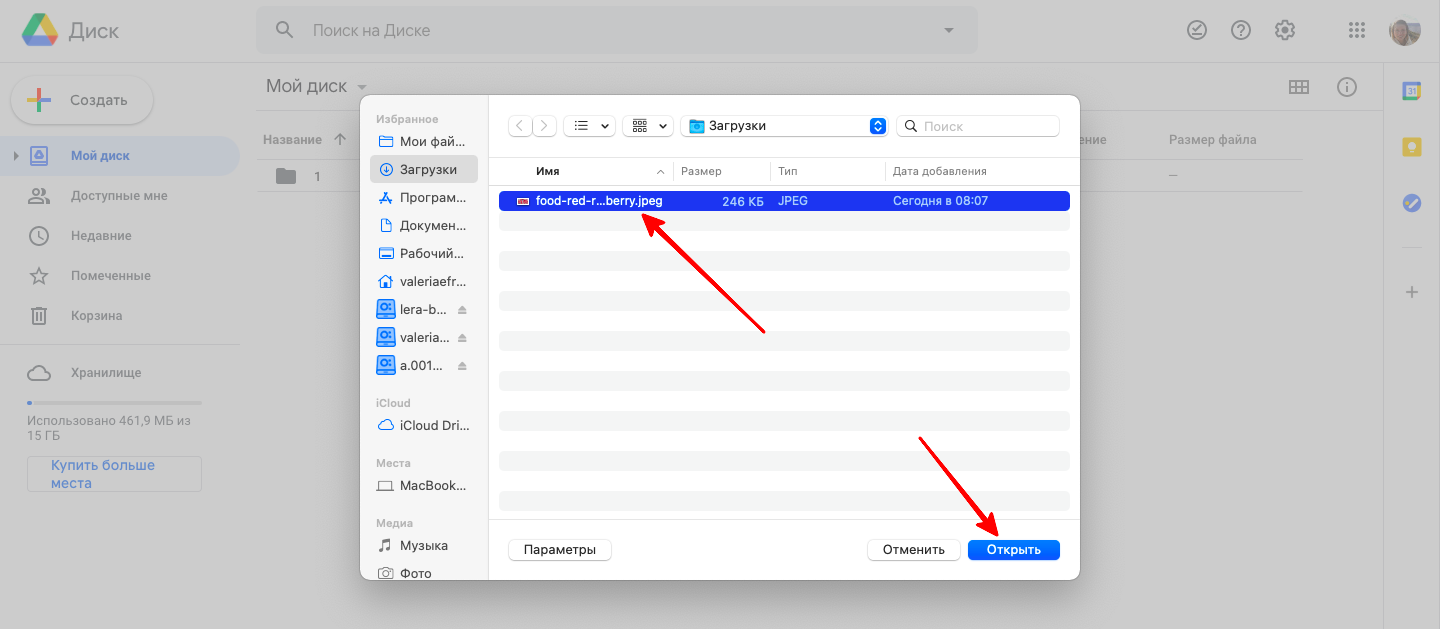Show file details info icon
Screen dimensions: 1440x629
coord(1347,87)
